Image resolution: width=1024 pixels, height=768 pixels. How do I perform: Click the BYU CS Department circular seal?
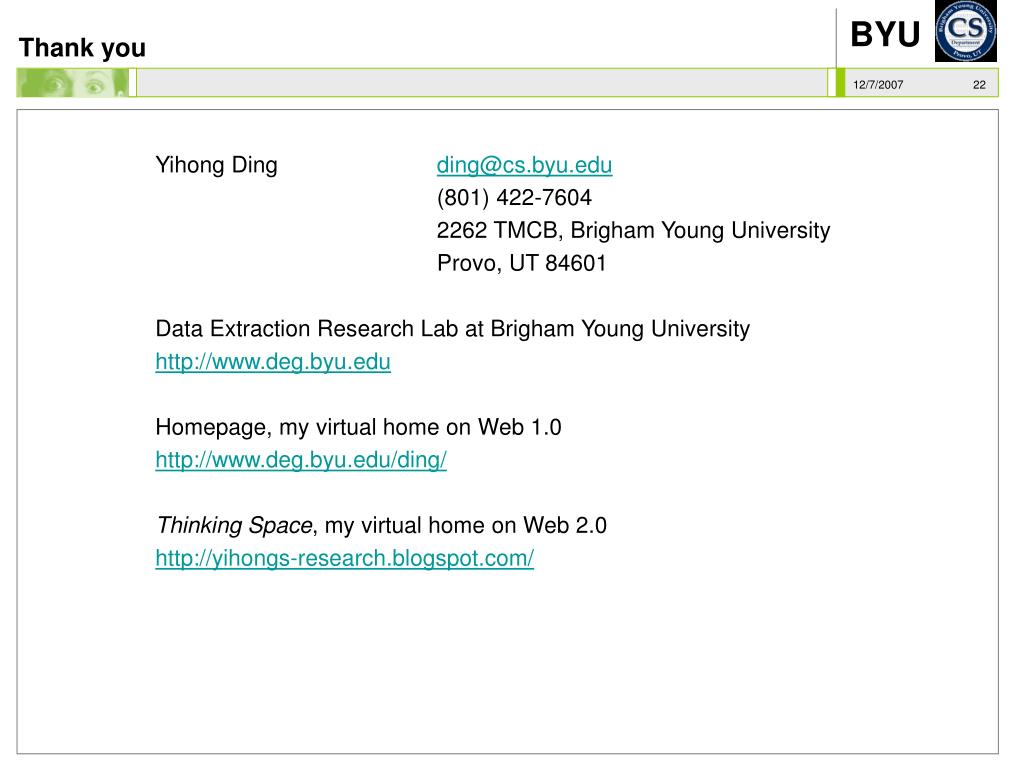click(x=965, y=31)
